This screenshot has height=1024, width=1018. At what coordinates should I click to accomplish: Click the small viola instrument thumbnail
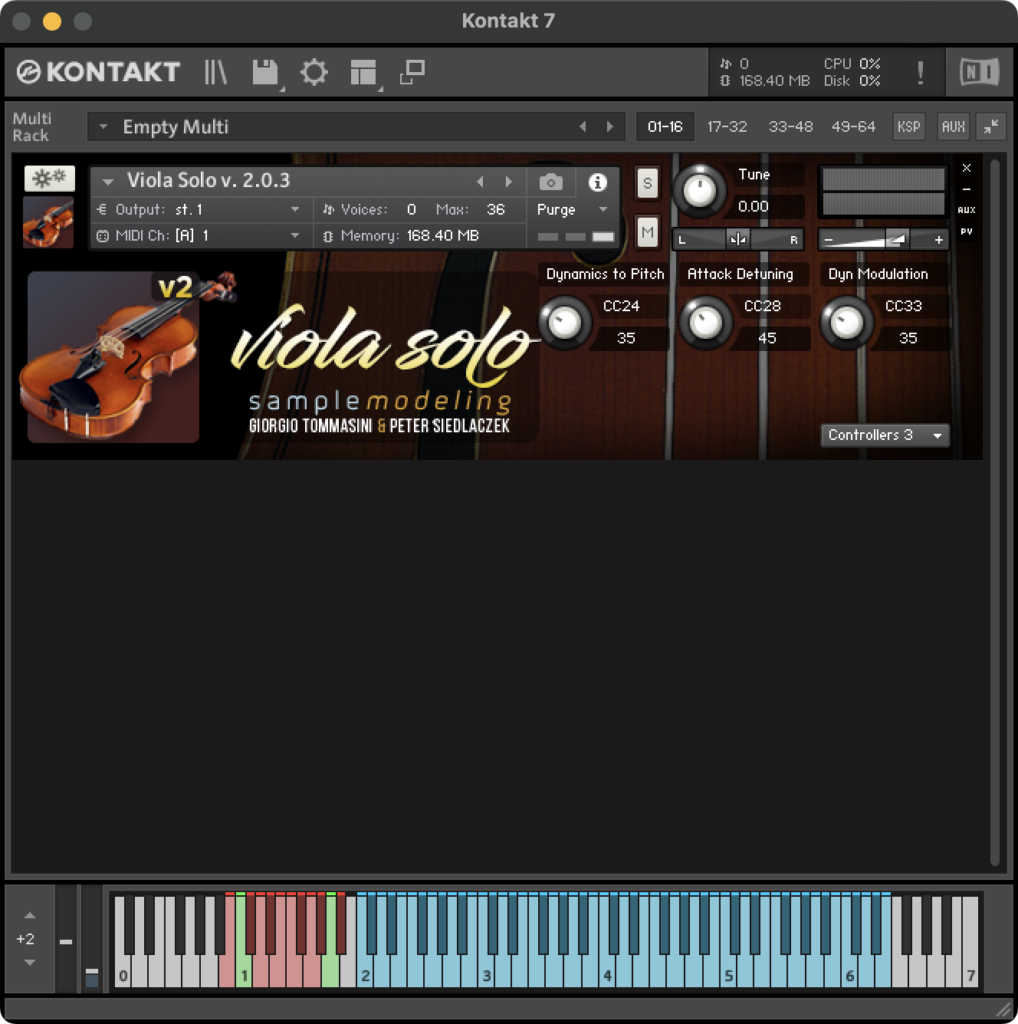tap(48, 223)
